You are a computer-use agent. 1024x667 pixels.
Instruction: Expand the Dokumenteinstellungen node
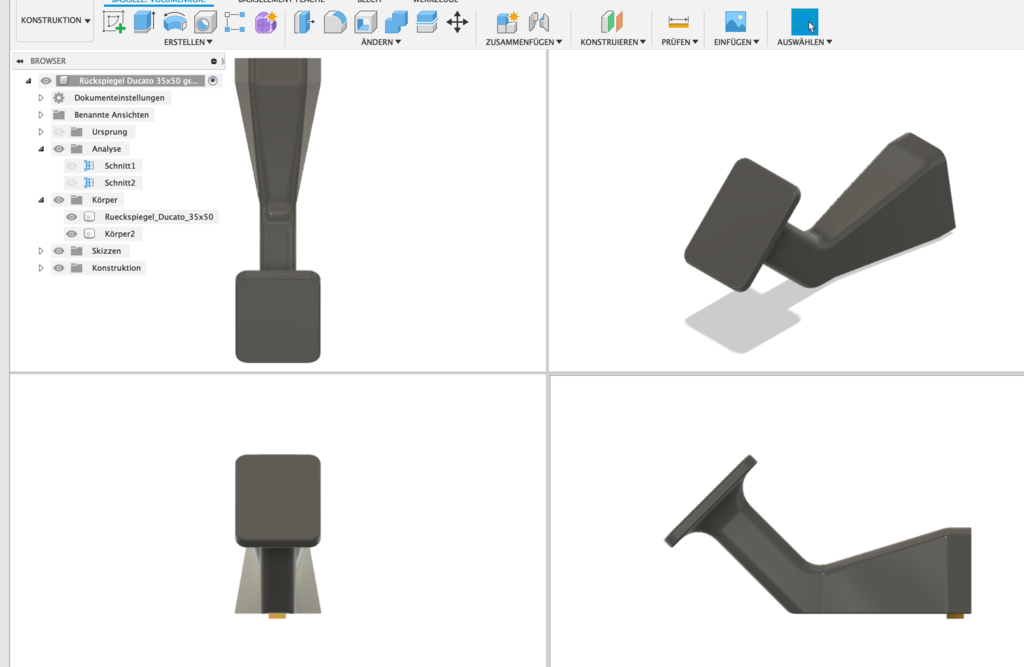40,98
